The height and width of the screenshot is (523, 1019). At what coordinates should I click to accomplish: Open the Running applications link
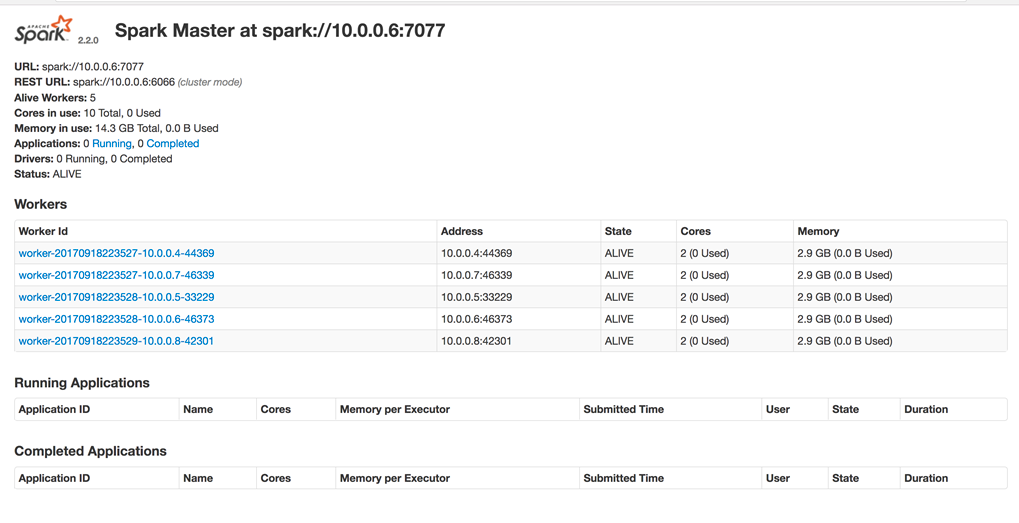[x=112, y=144]
